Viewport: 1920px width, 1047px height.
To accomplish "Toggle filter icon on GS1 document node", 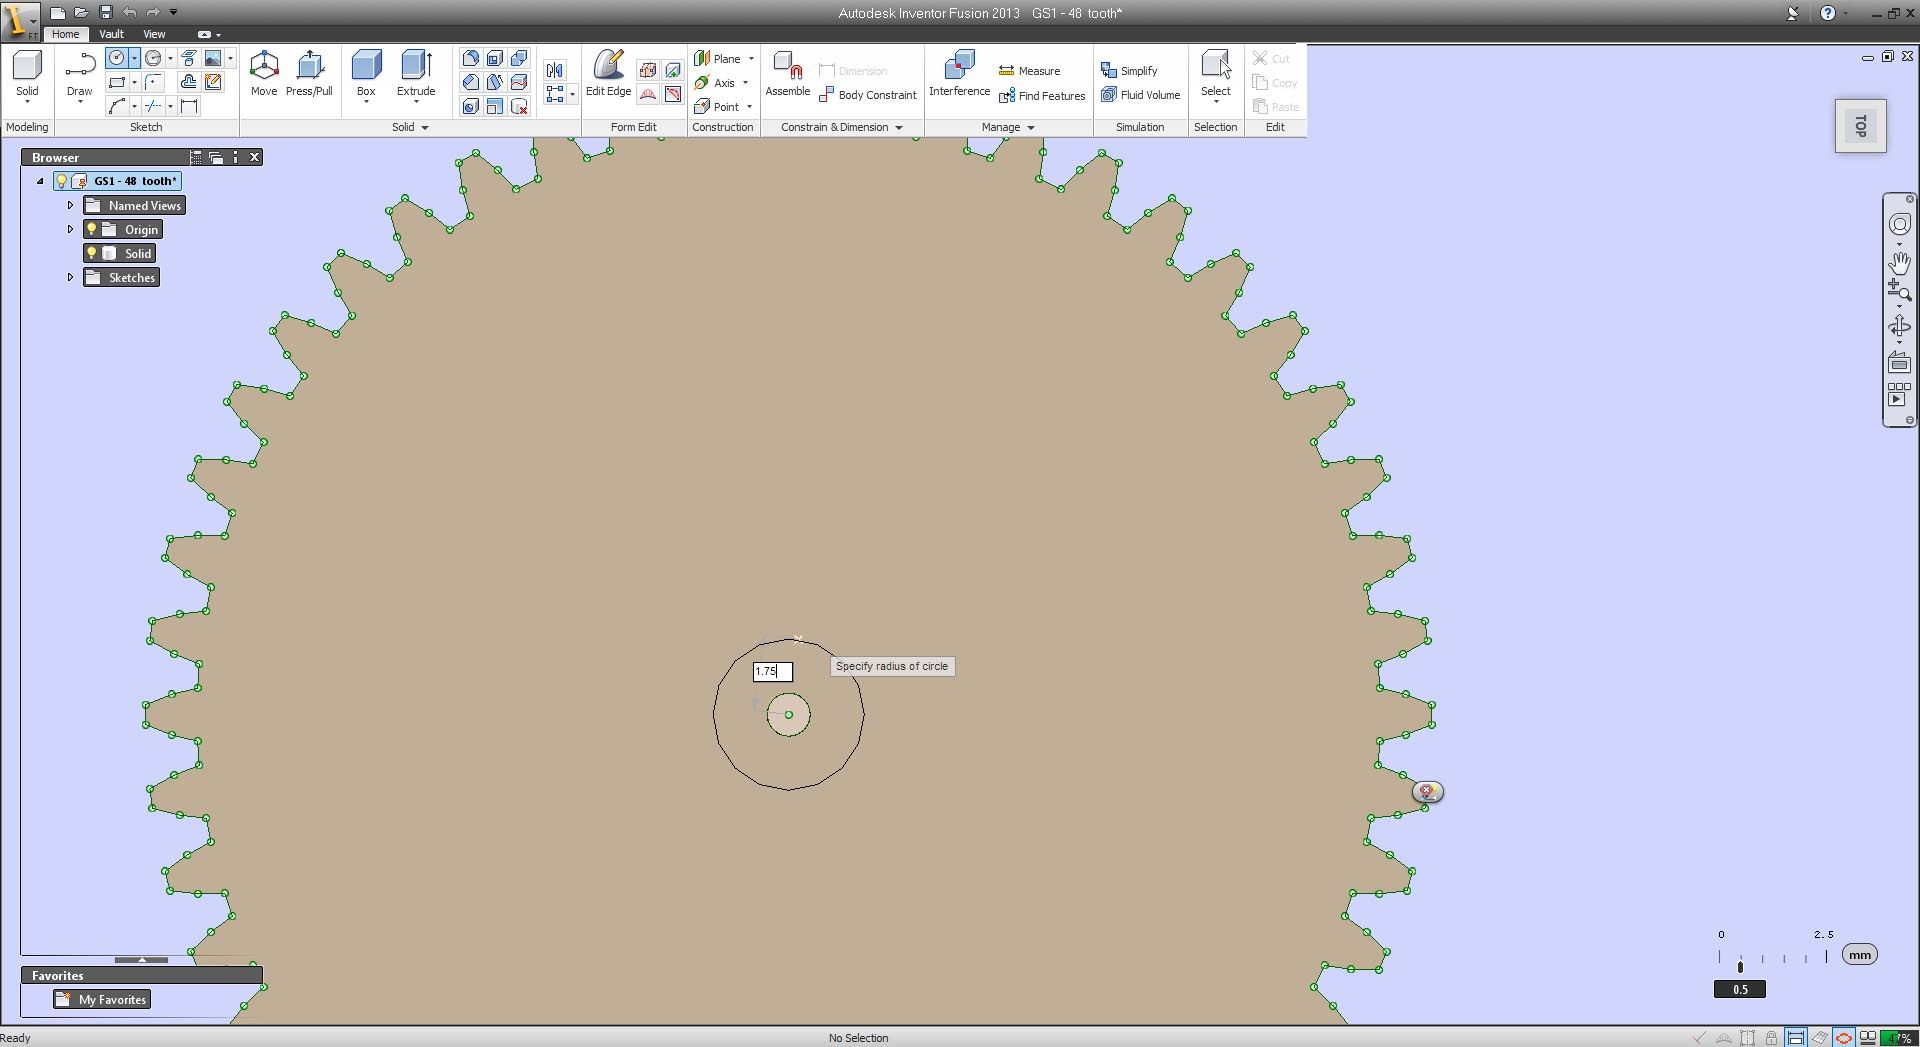I will tap(80, 181).
